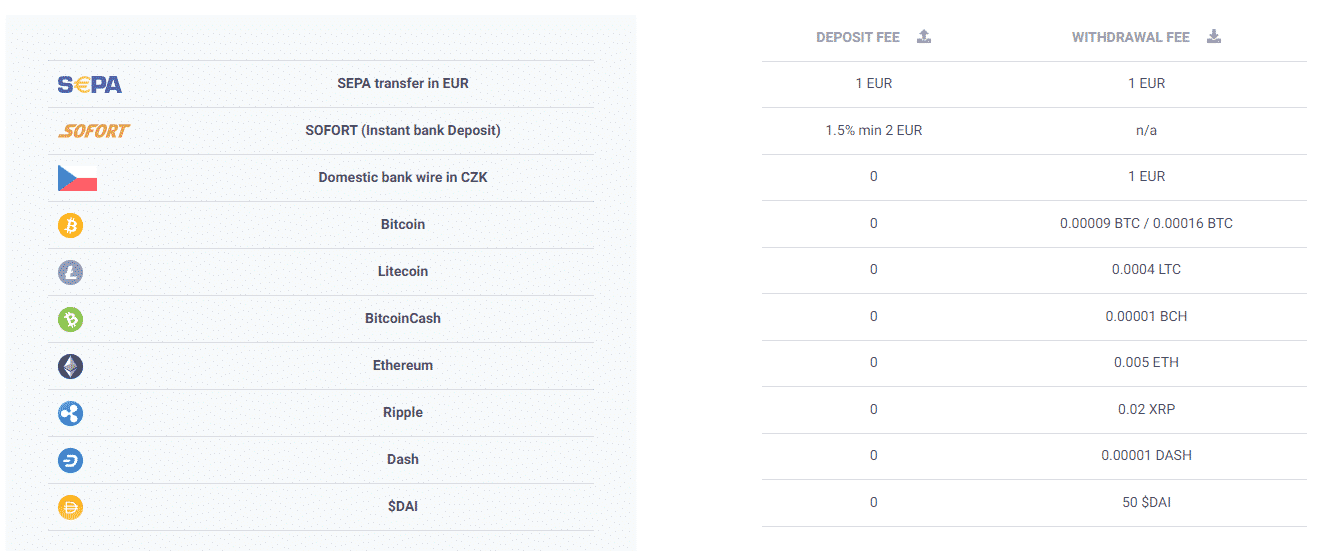Click the blue Ripple icon
The image size is (1323, 551).
coord(70,413)
